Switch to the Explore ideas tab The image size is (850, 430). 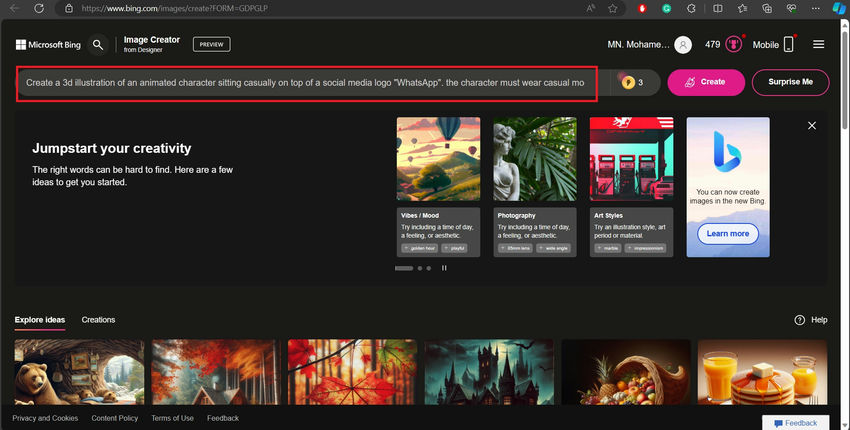click(x=40, y=320)
